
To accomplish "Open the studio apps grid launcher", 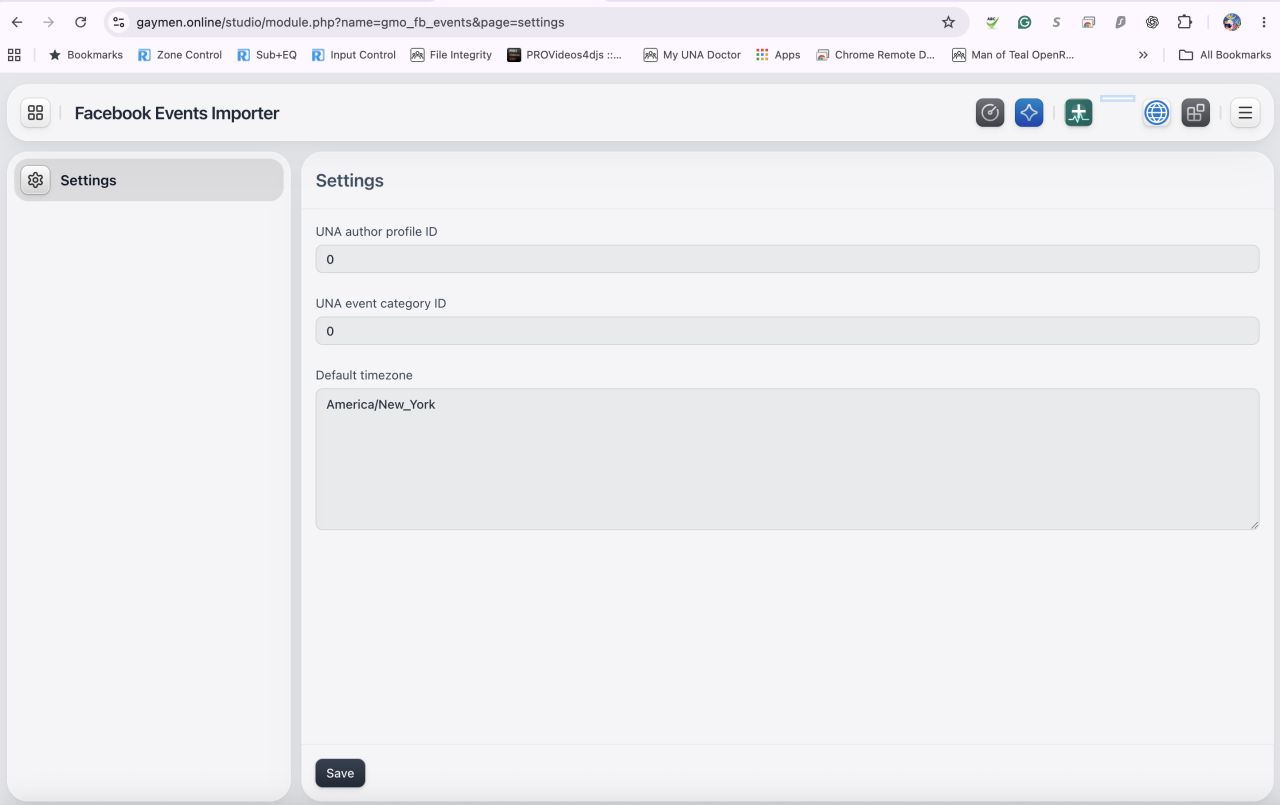I will [35, 113].
